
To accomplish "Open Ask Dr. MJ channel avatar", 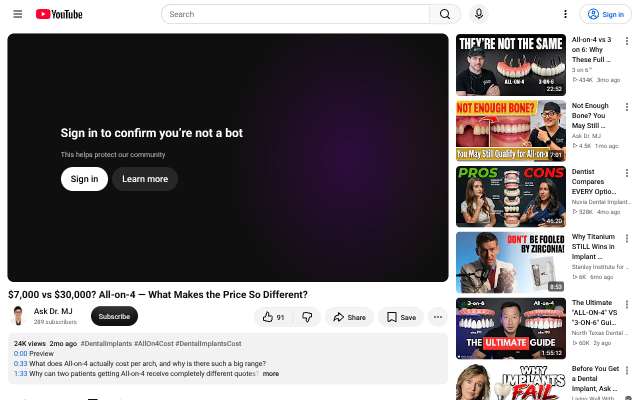I will click(18, 316).
